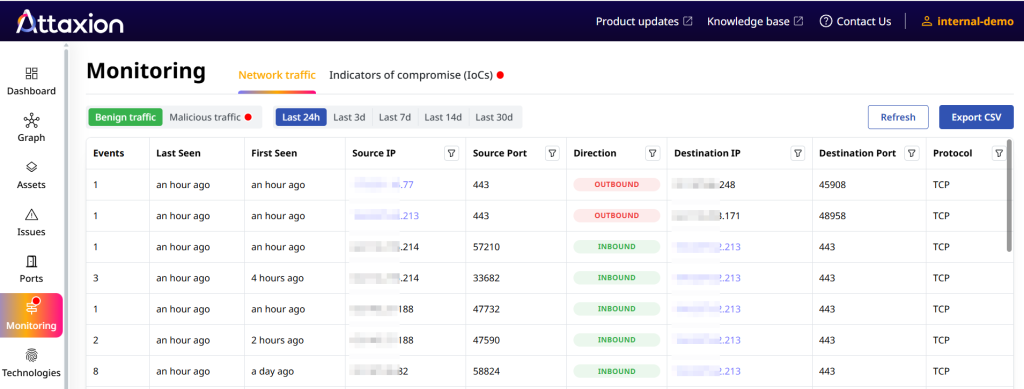Click the Monitoring page heading
Screen dimensions: 1024x389
(x=146, y=71)
